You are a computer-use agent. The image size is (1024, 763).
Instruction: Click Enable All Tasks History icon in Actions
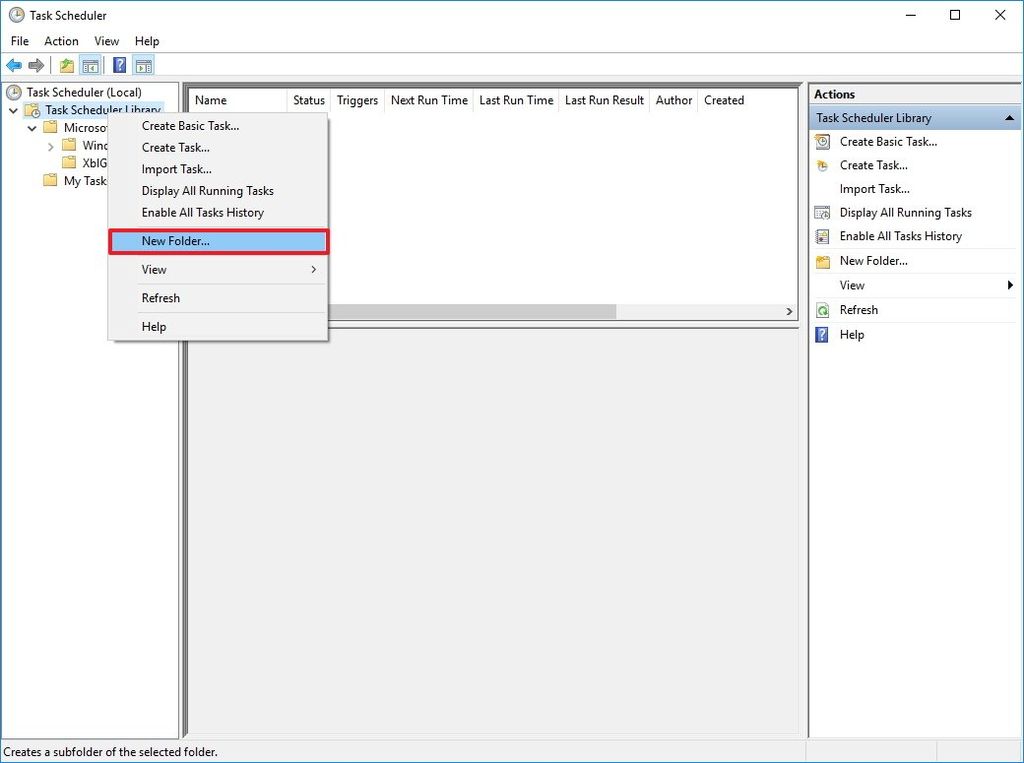pyautogui.click(x=823, y=236)
